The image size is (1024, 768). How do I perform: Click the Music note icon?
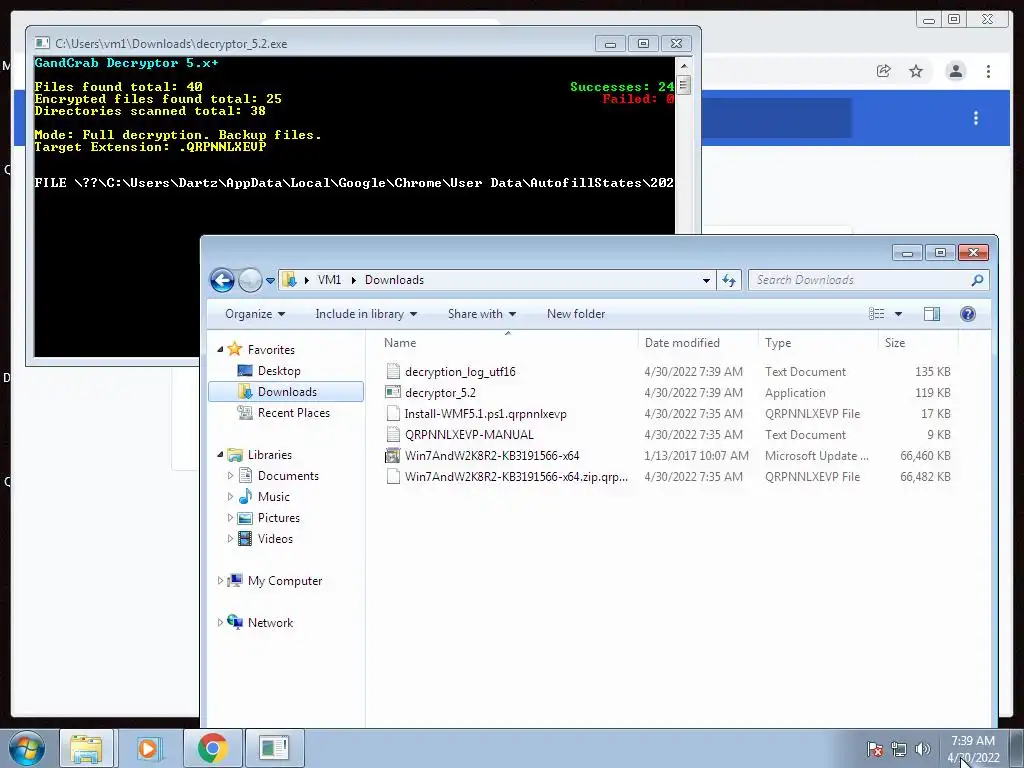coord(246,496)
